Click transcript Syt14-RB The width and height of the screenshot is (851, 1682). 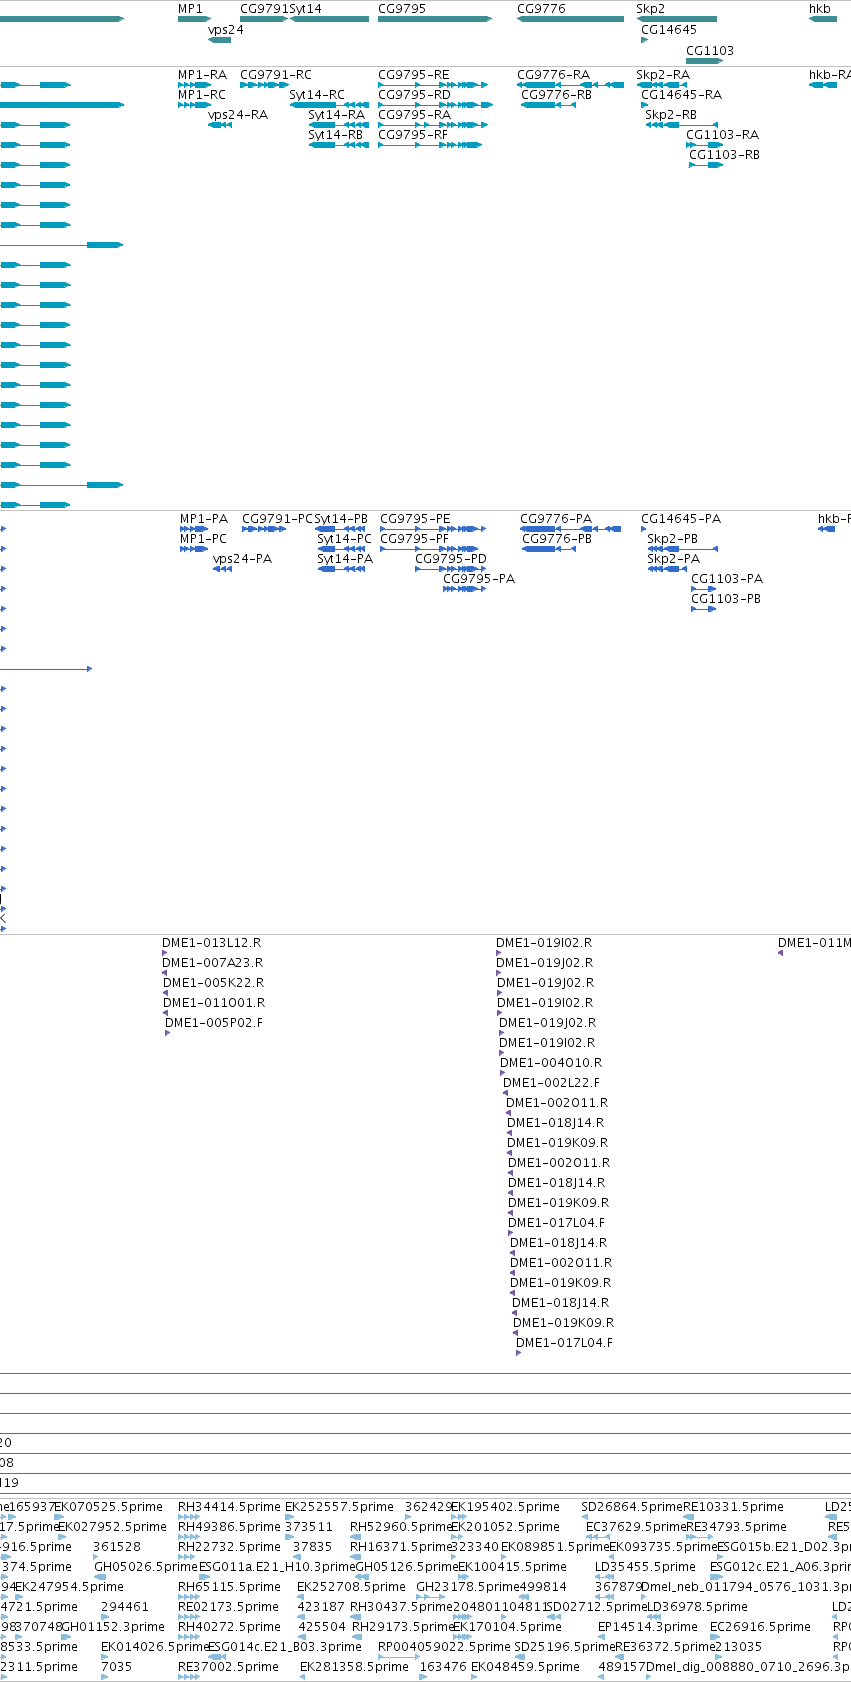[x=336, y=135]
